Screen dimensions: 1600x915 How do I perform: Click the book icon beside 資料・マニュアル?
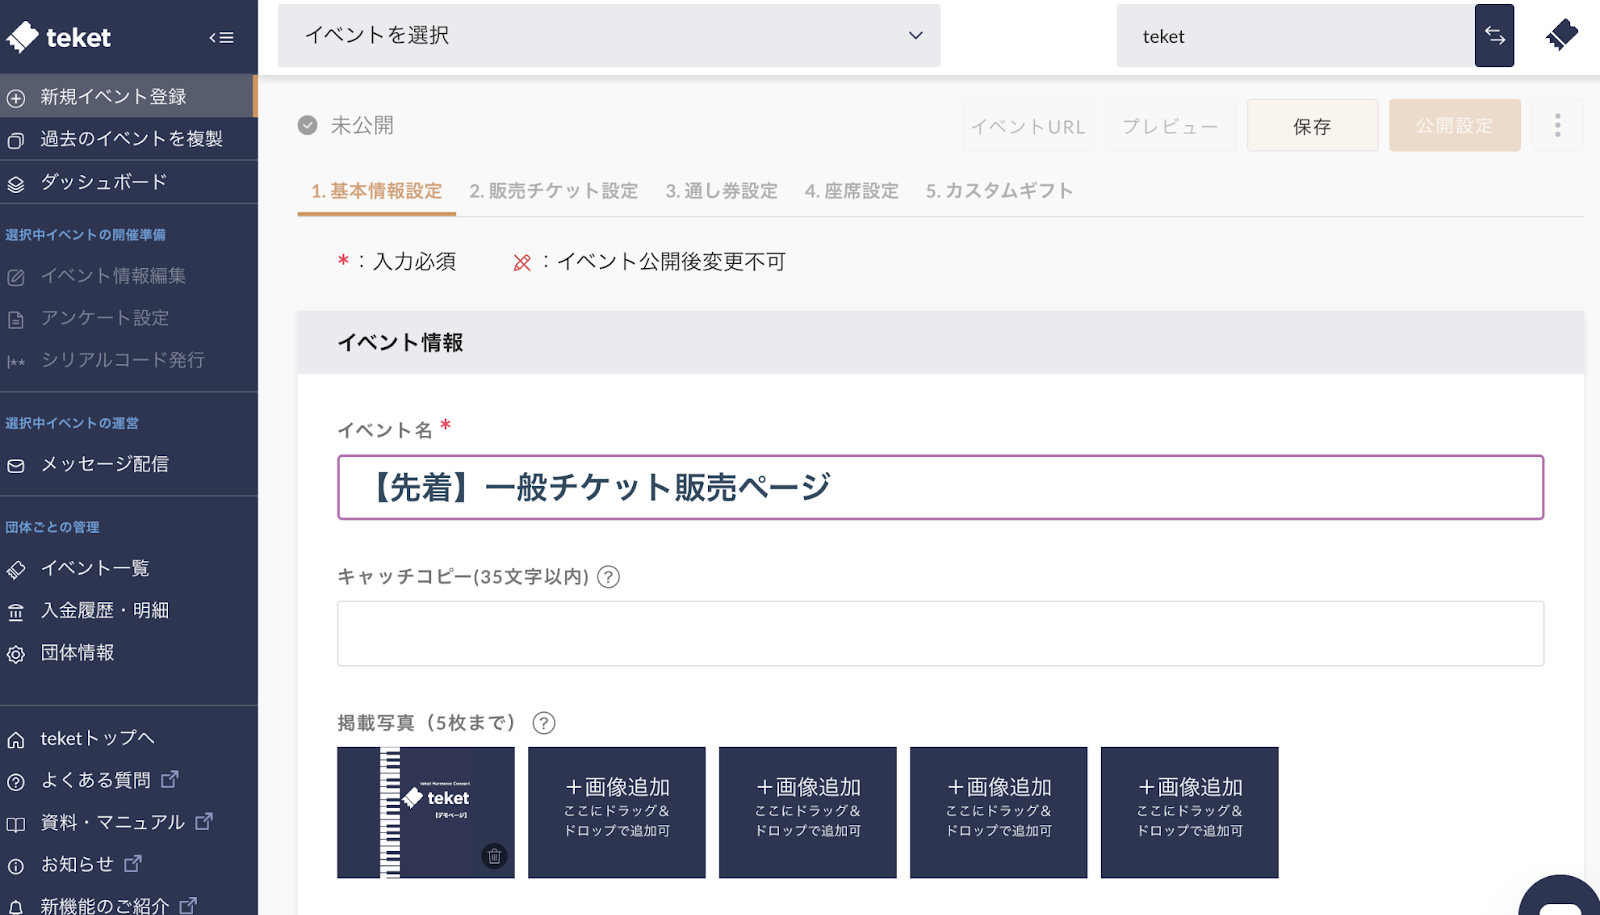16,824
